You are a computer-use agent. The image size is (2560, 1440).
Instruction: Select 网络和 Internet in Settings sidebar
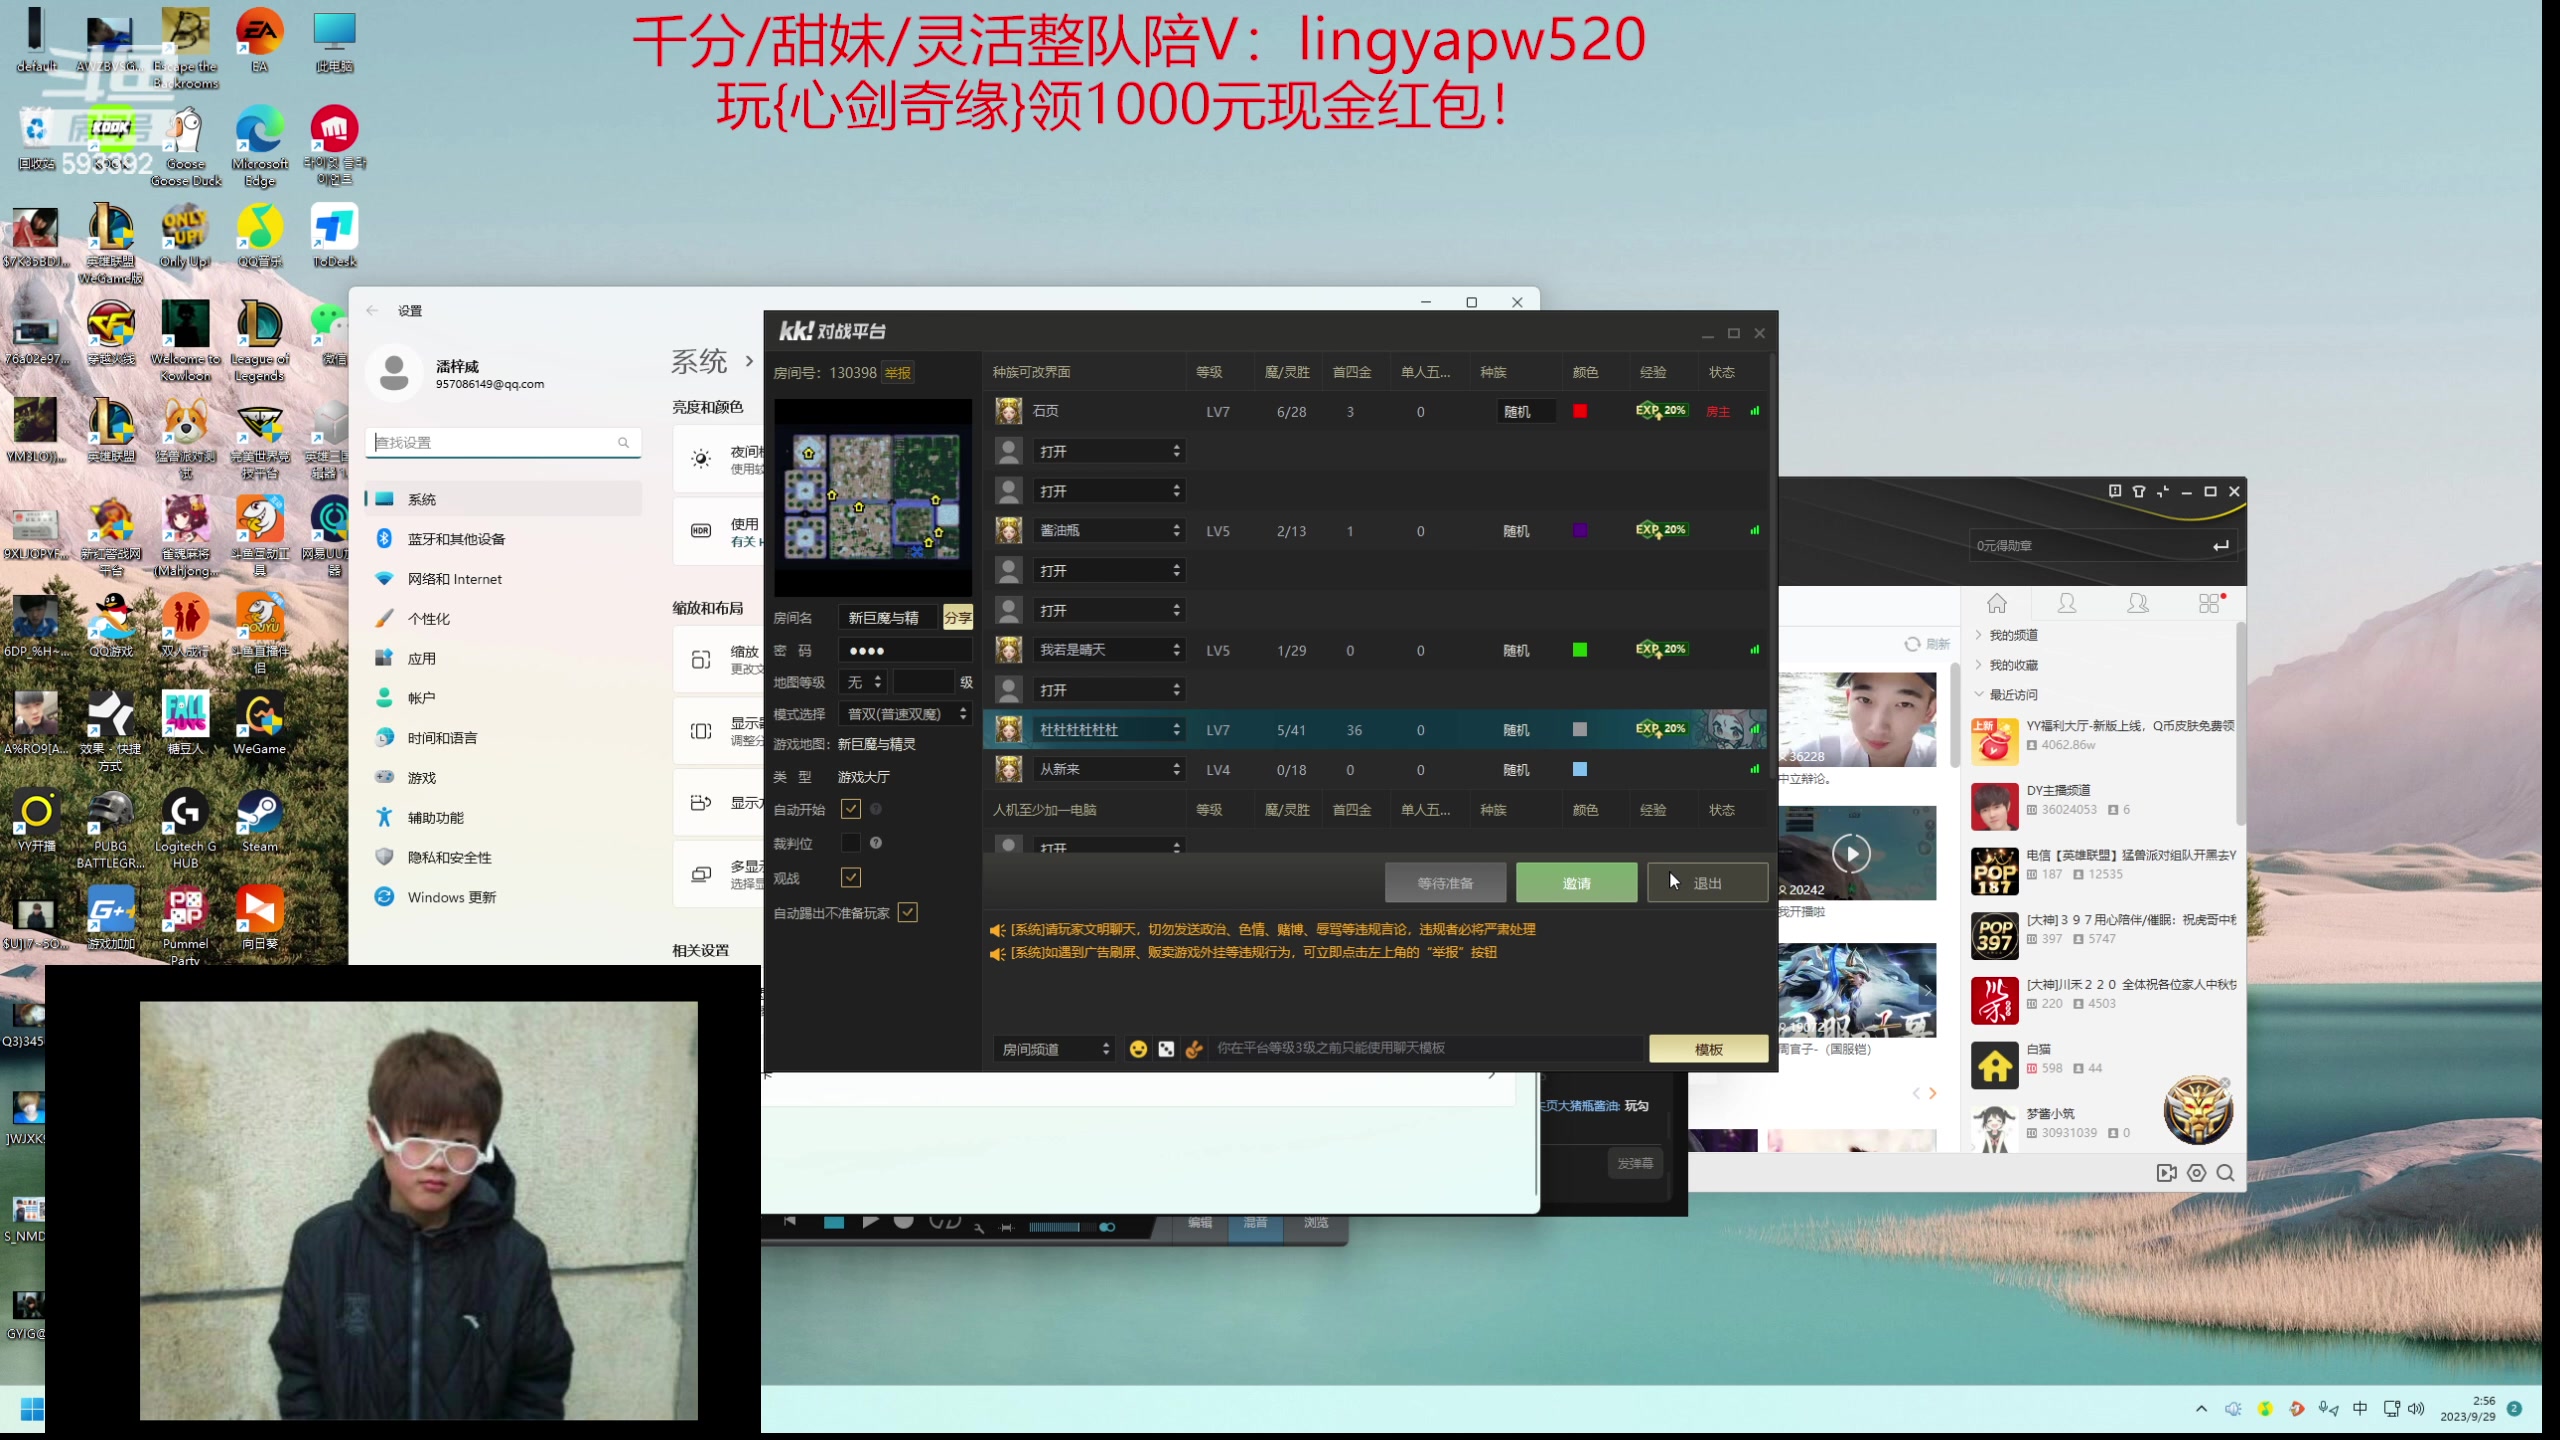[x=504, y=579]
